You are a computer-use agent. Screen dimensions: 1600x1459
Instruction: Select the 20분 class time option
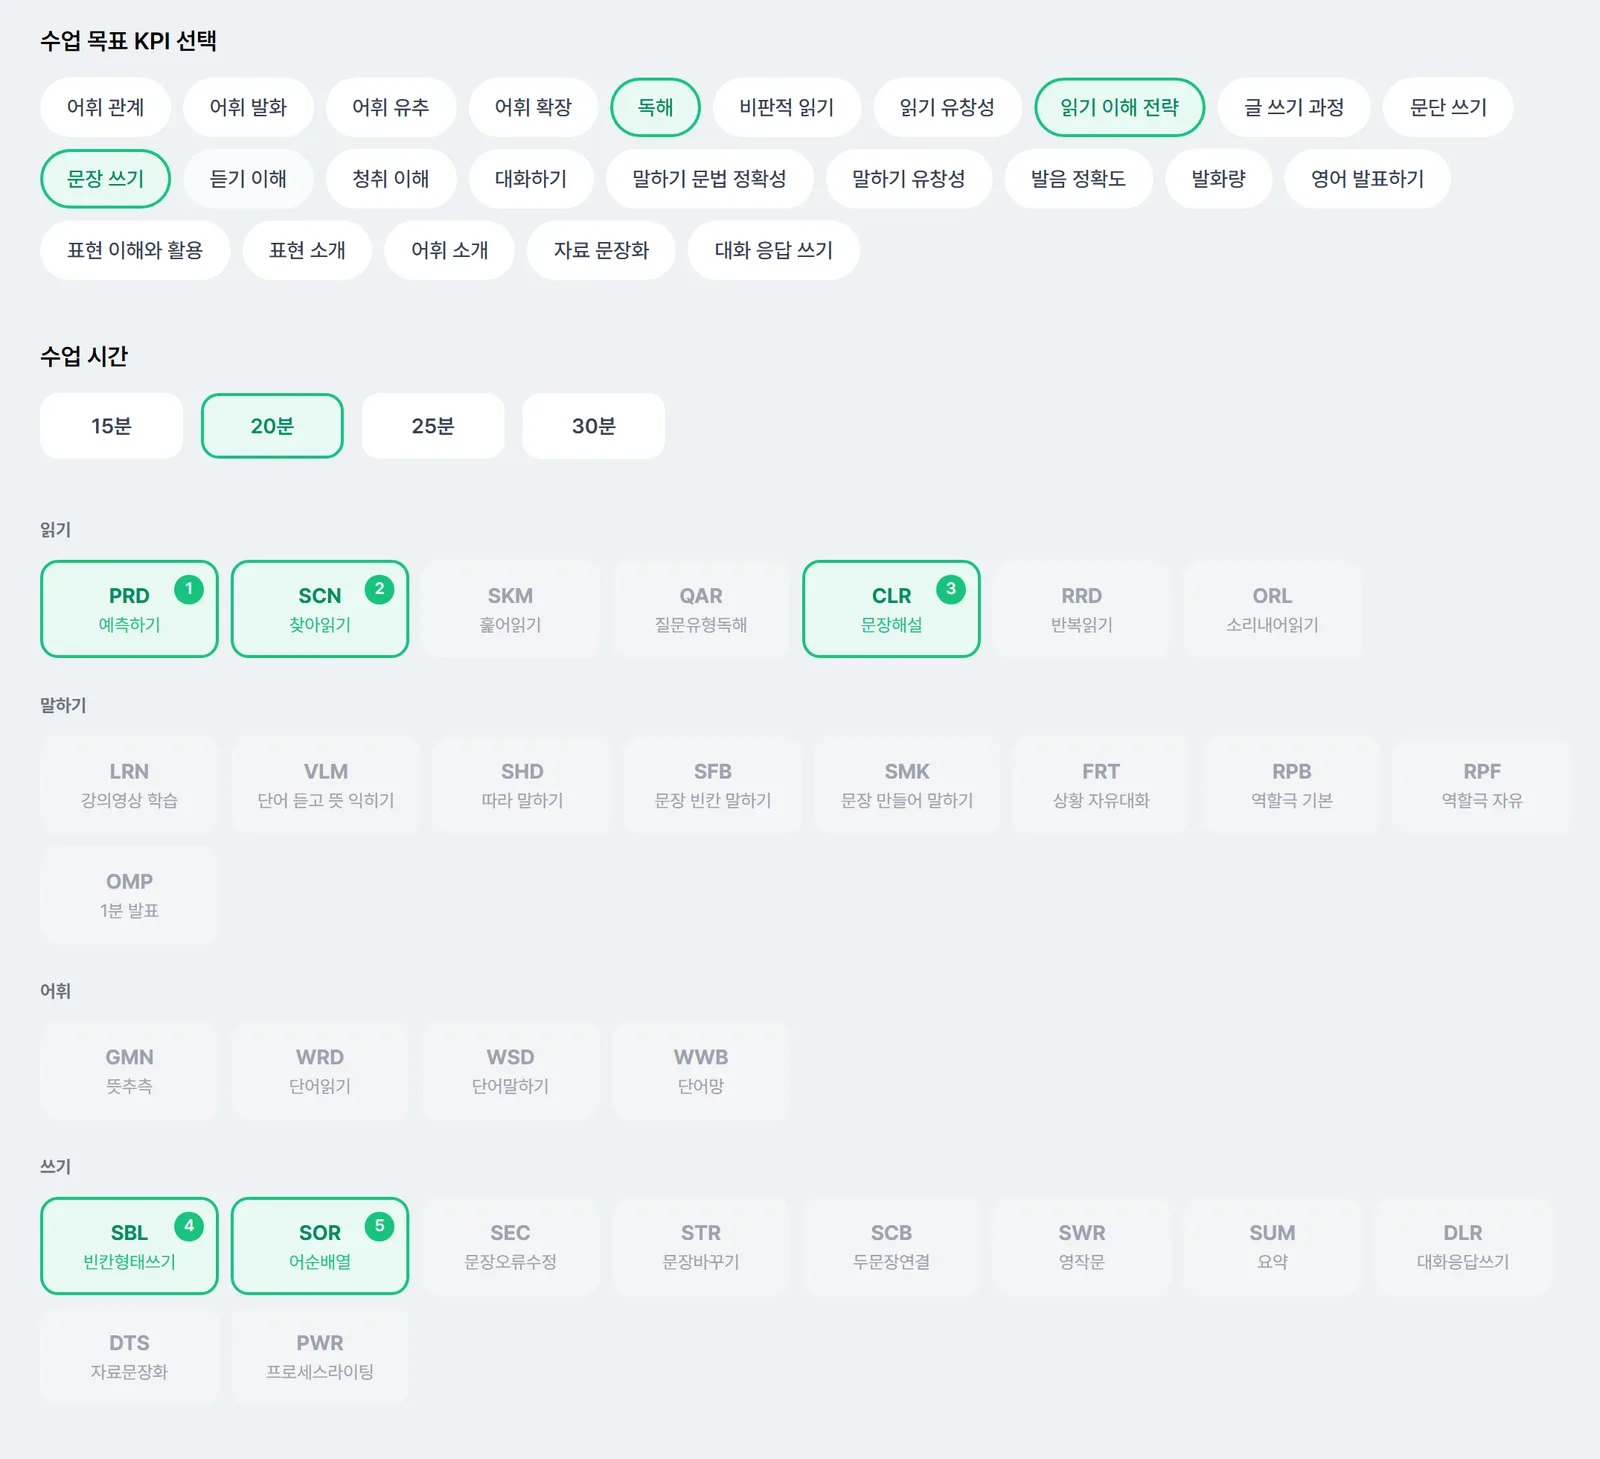pyautogui.click(x=272, y=426)
